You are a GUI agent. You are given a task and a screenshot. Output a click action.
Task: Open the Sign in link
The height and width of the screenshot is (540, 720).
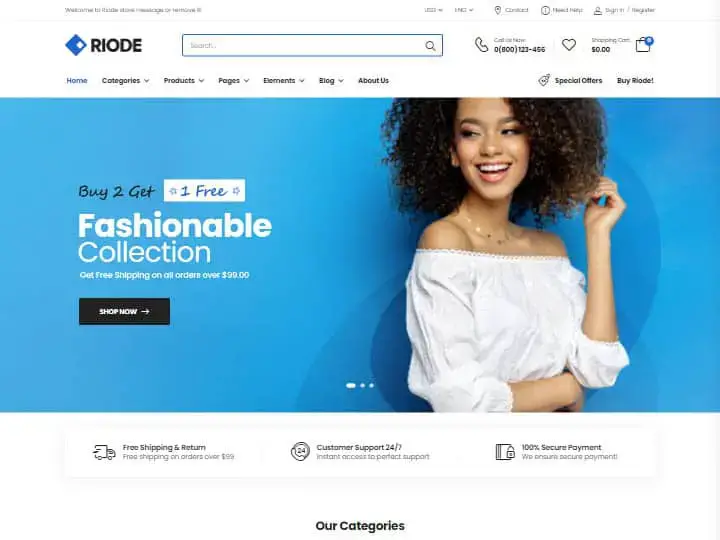click(x=614, y=10)
